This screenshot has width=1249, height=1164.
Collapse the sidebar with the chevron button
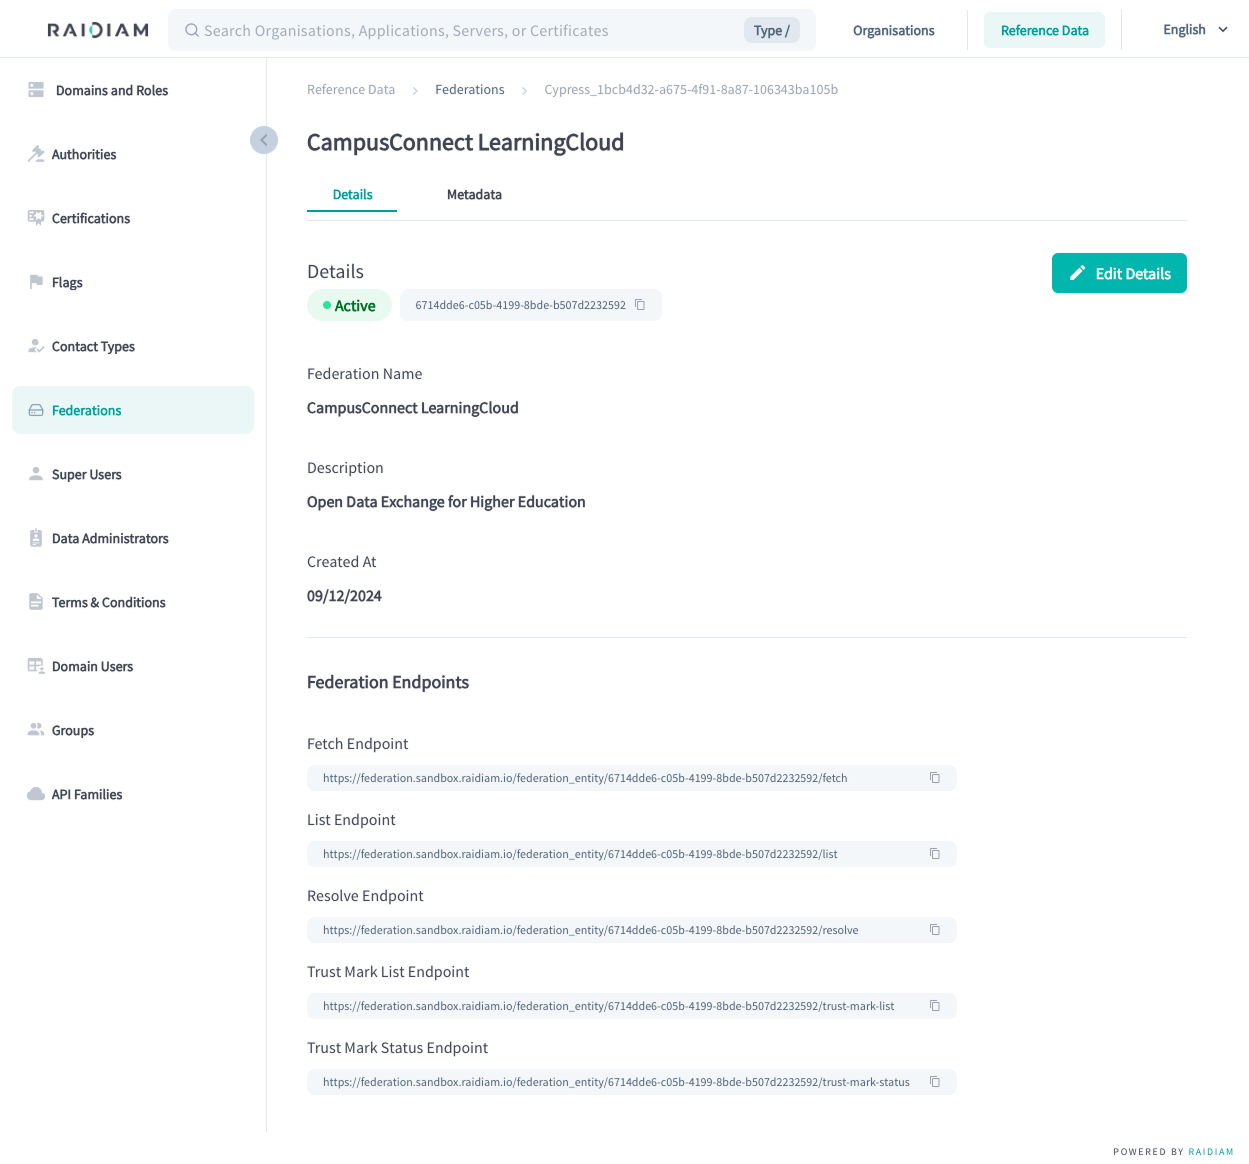tap(263, 140)
